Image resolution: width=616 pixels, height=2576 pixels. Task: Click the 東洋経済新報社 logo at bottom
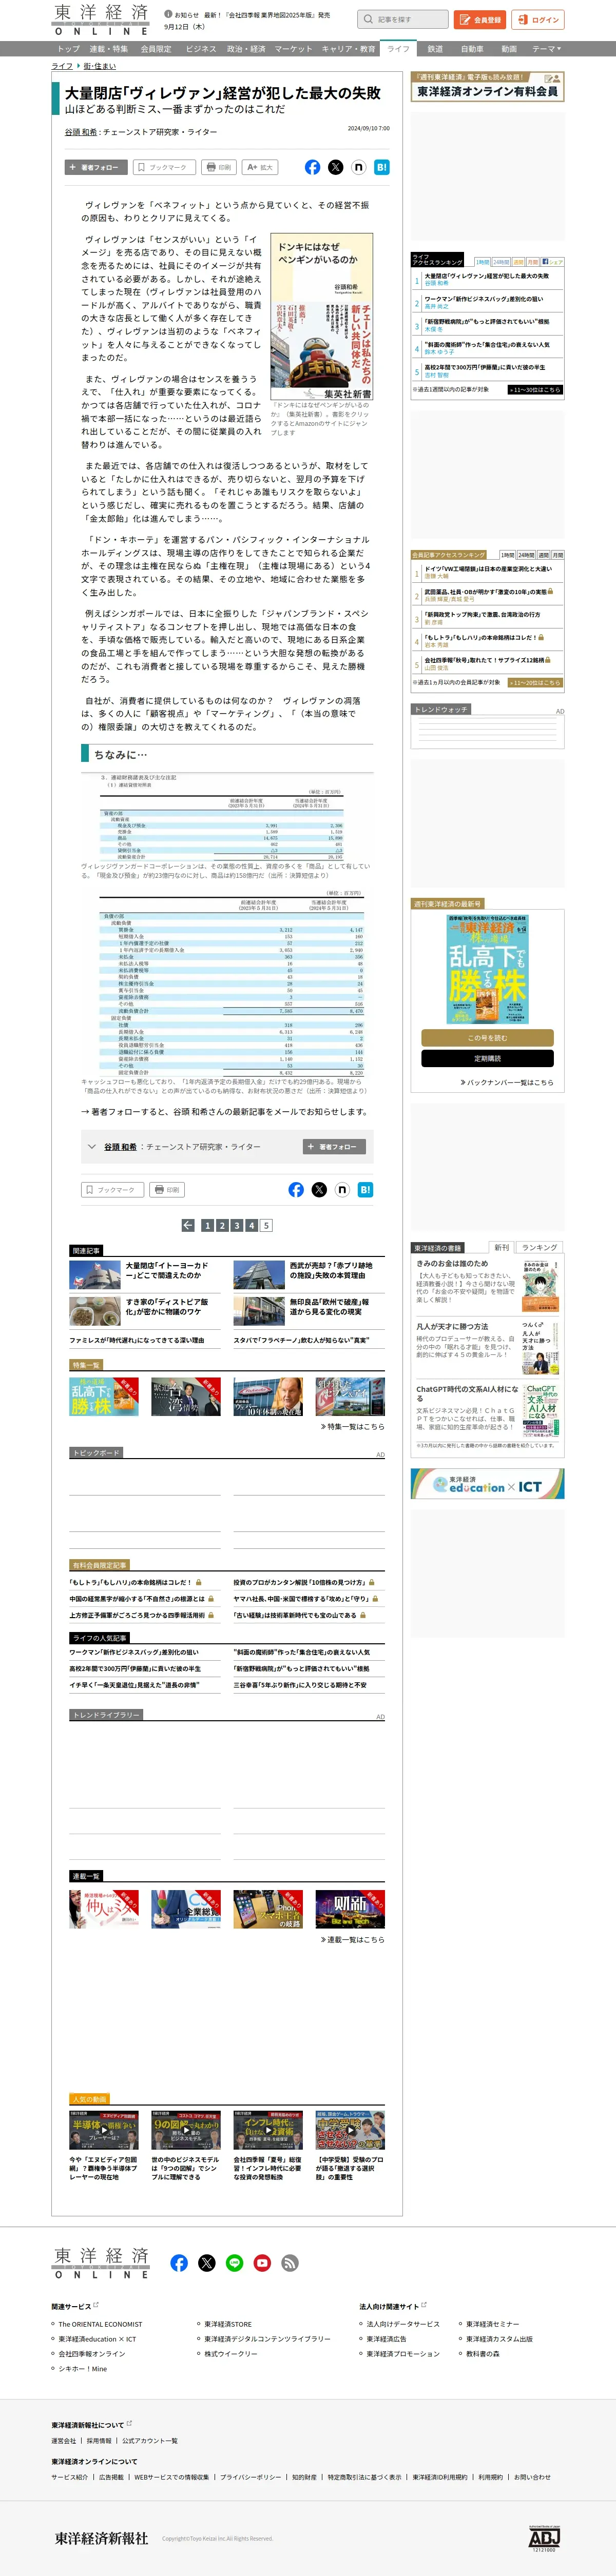102,2537
